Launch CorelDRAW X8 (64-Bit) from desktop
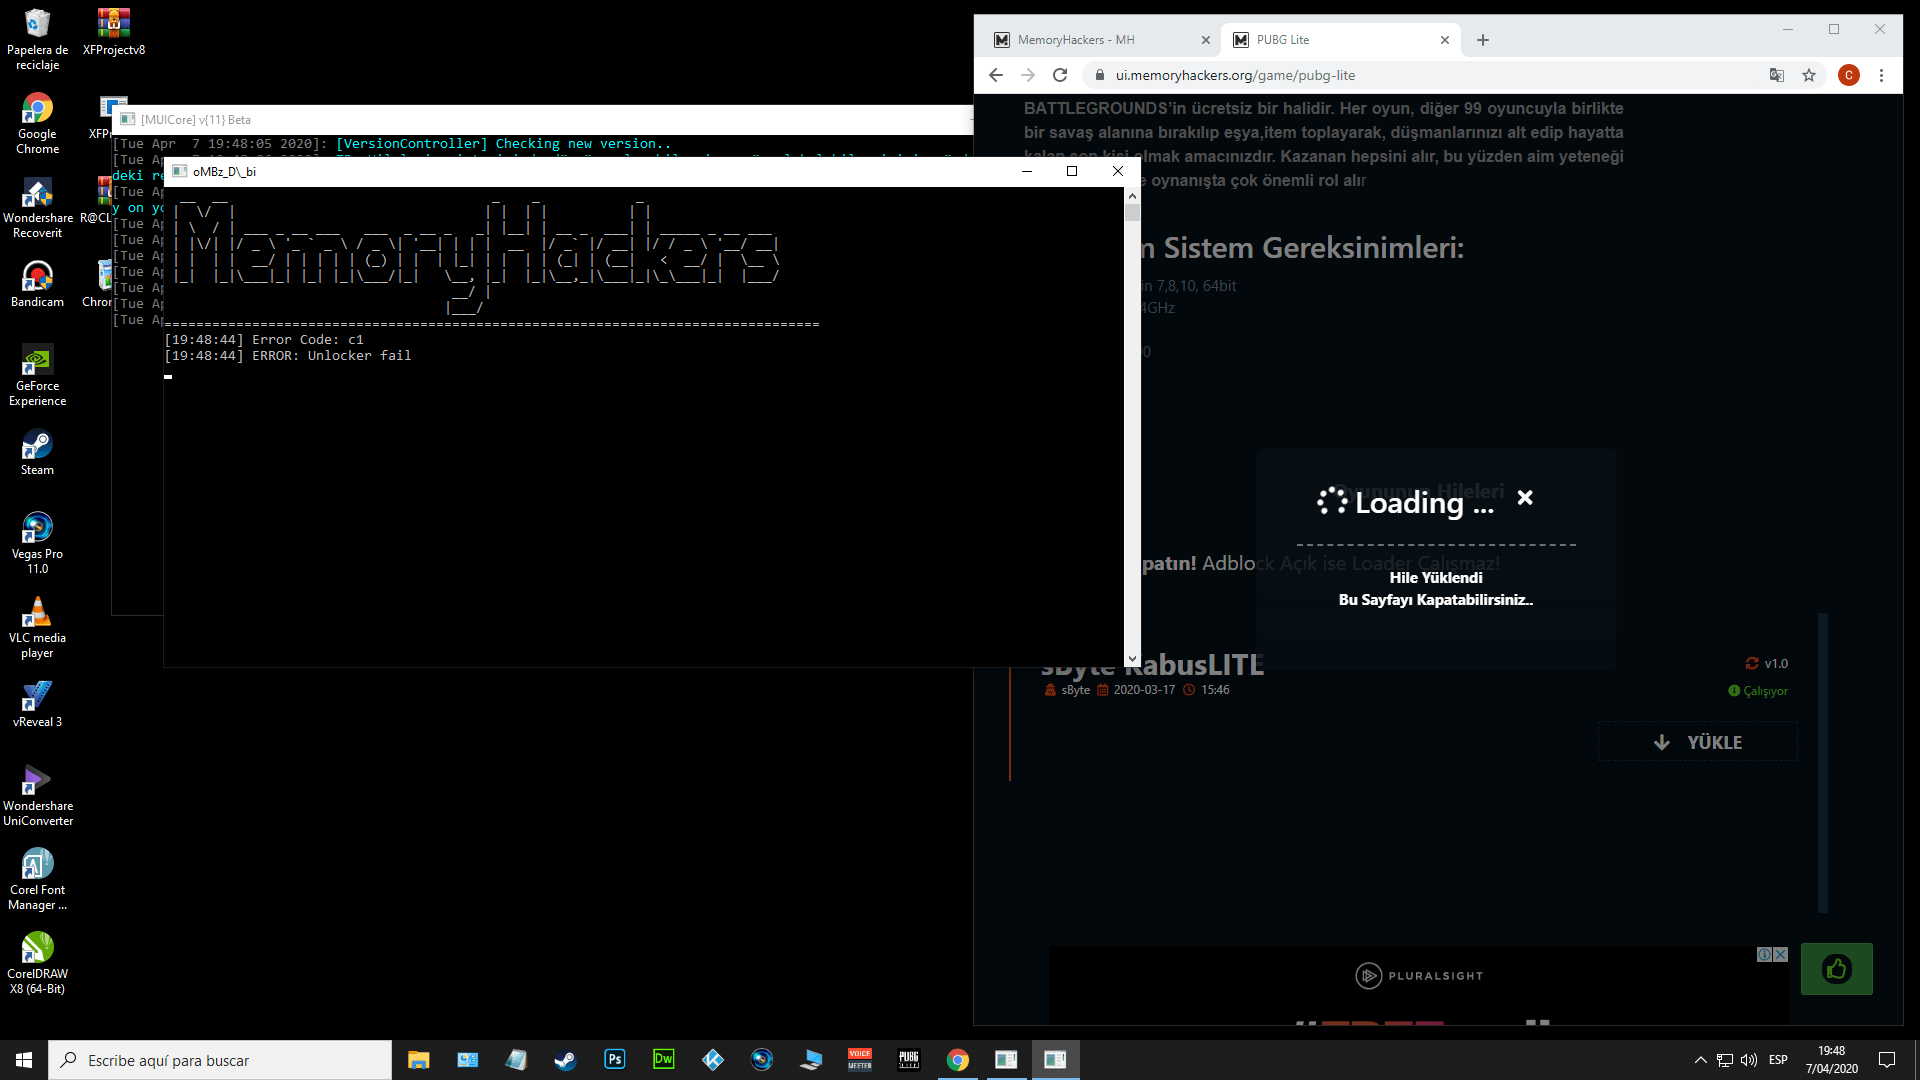 pyautogui.click(x=37, y=964)
